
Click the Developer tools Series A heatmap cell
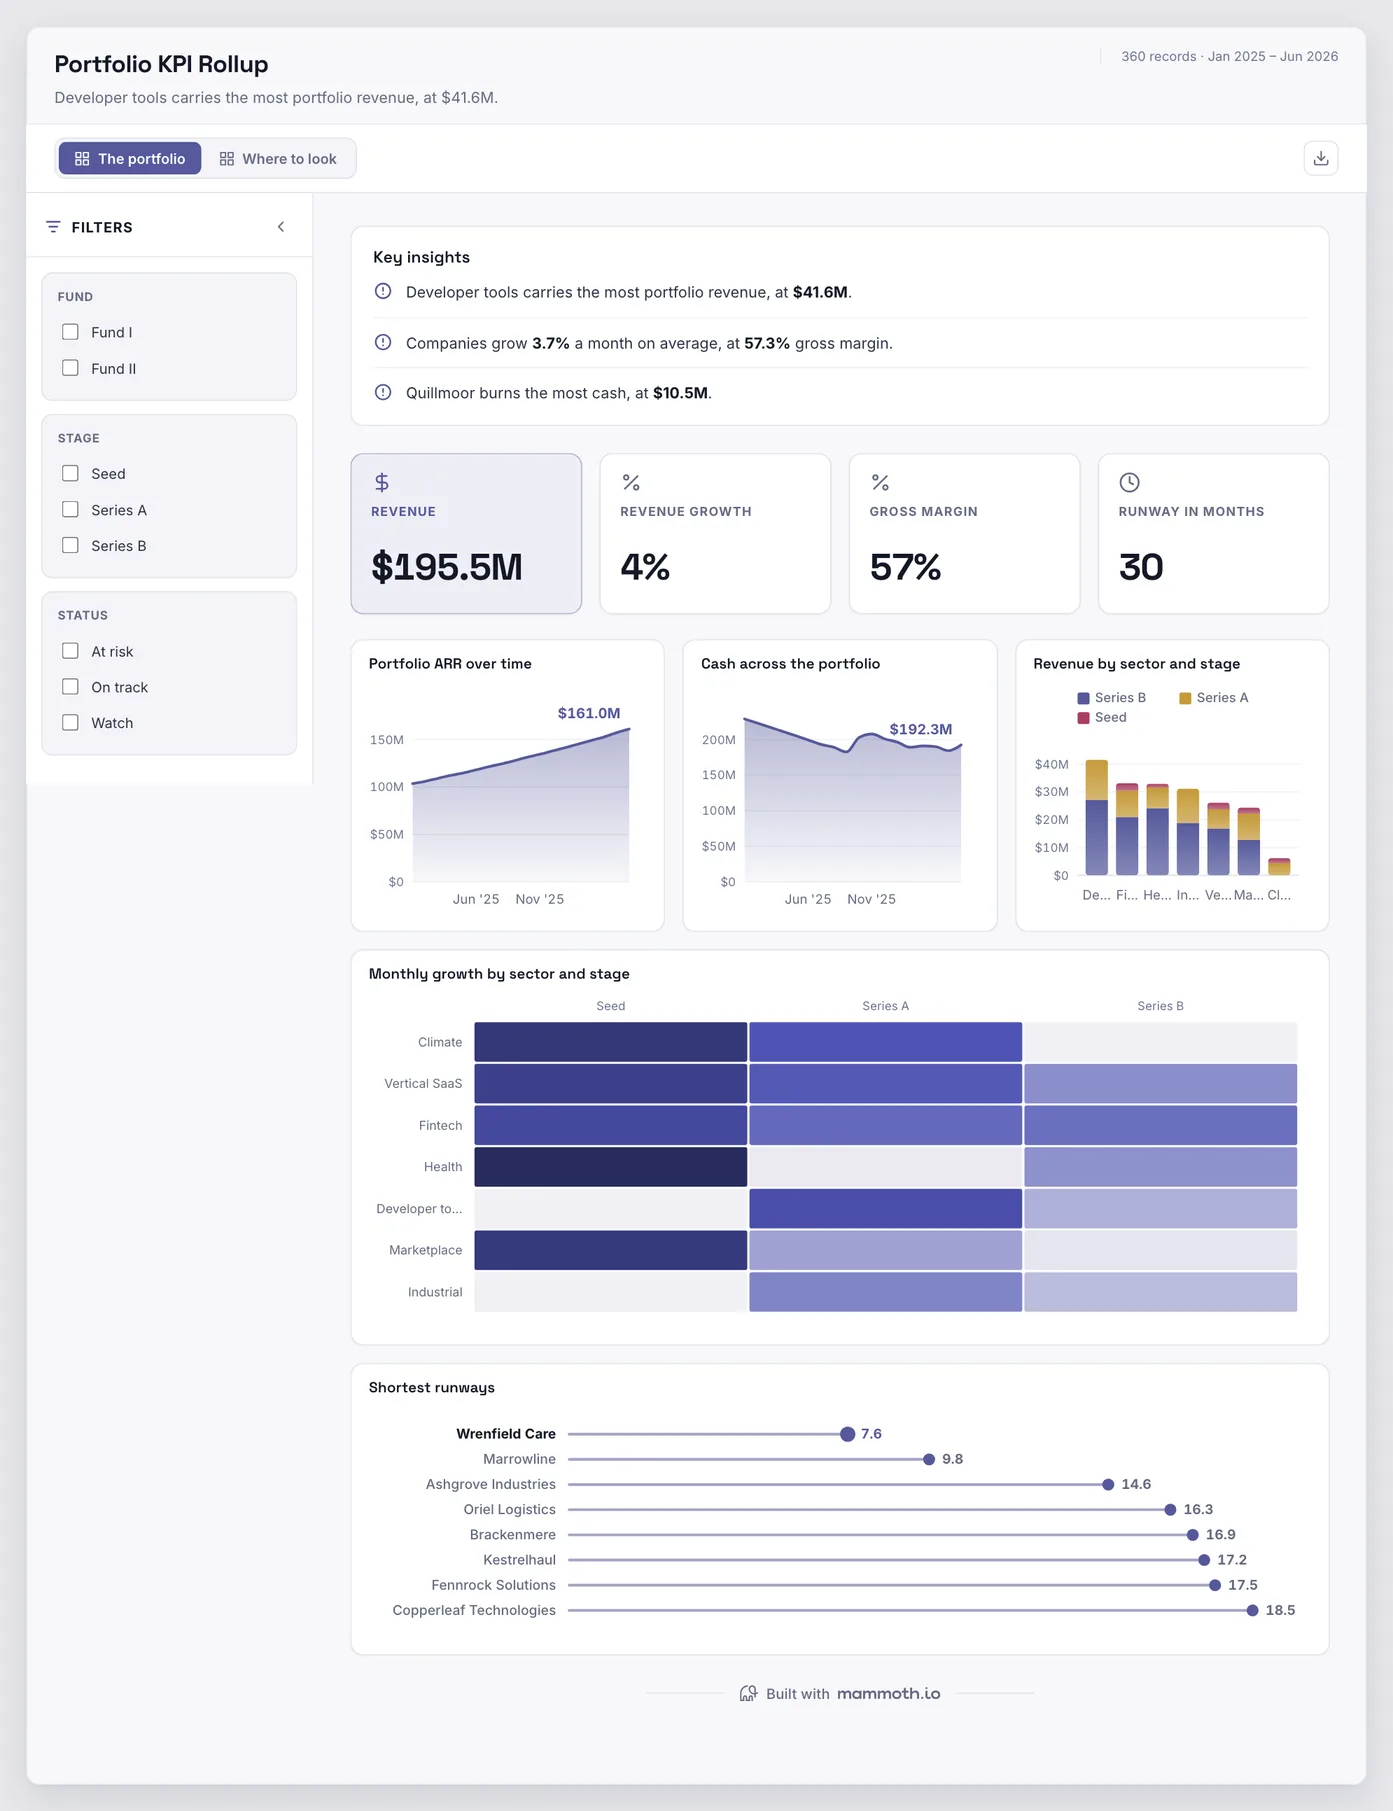click(885, 1208)
